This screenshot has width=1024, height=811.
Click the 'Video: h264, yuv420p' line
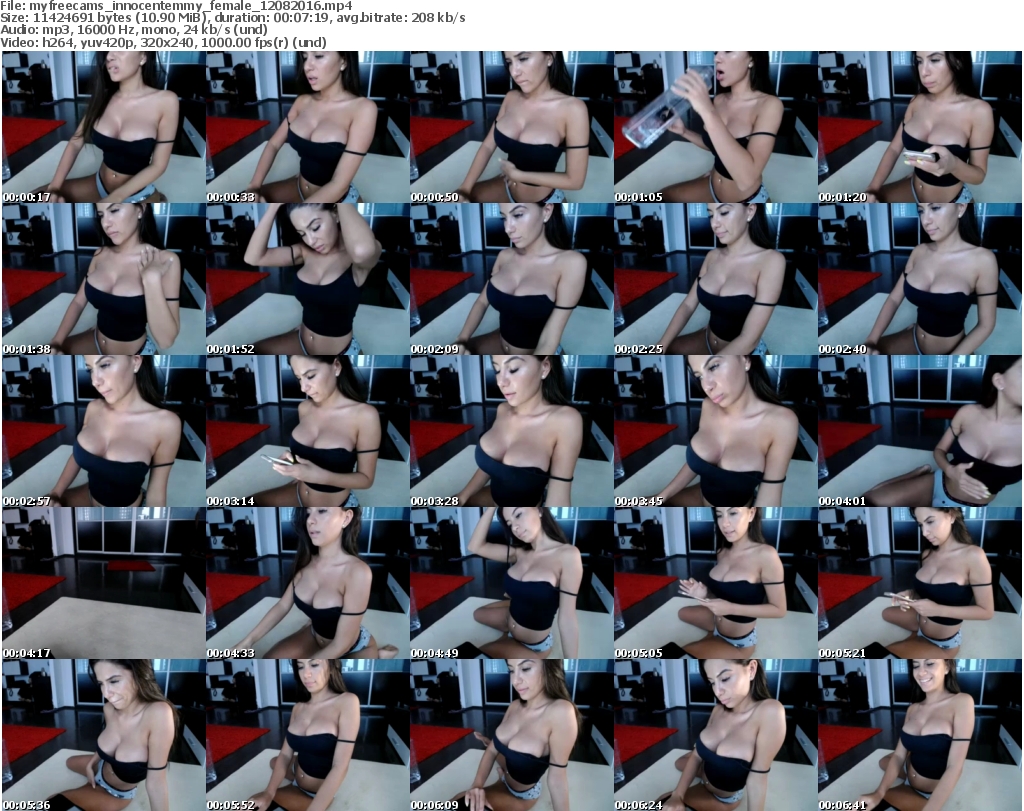163,42
